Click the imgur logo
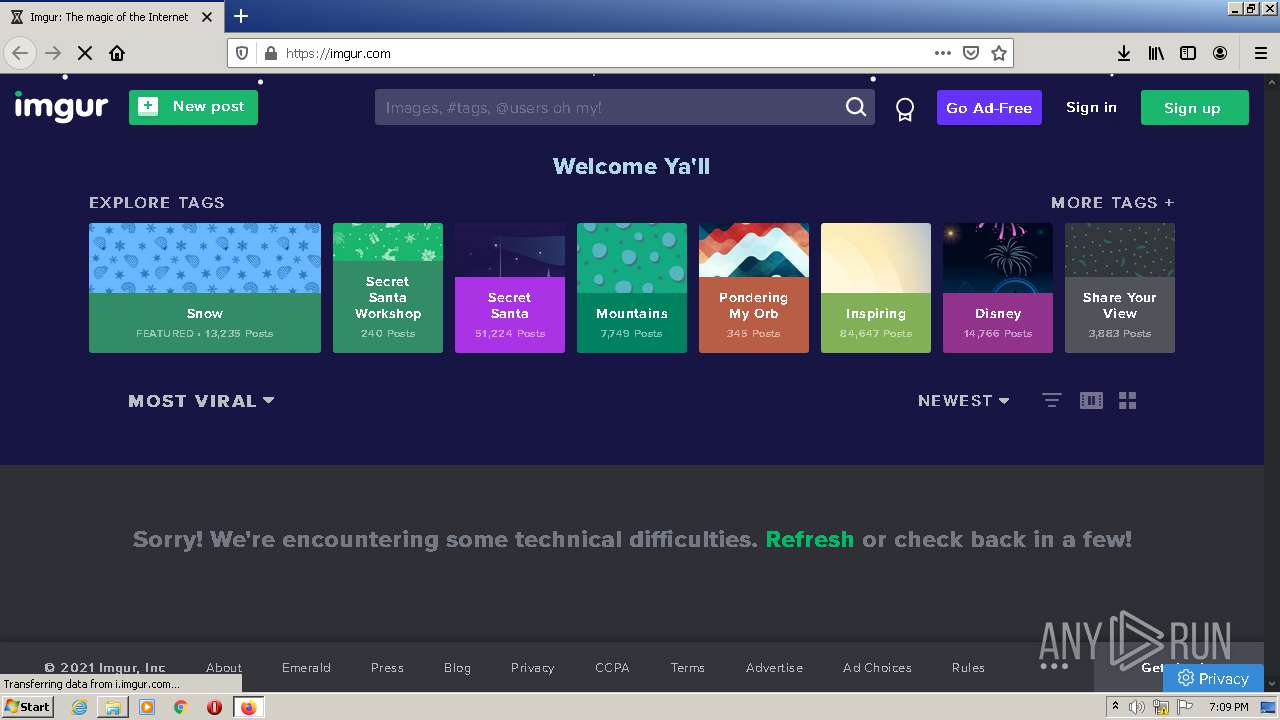 coord(61,107)
